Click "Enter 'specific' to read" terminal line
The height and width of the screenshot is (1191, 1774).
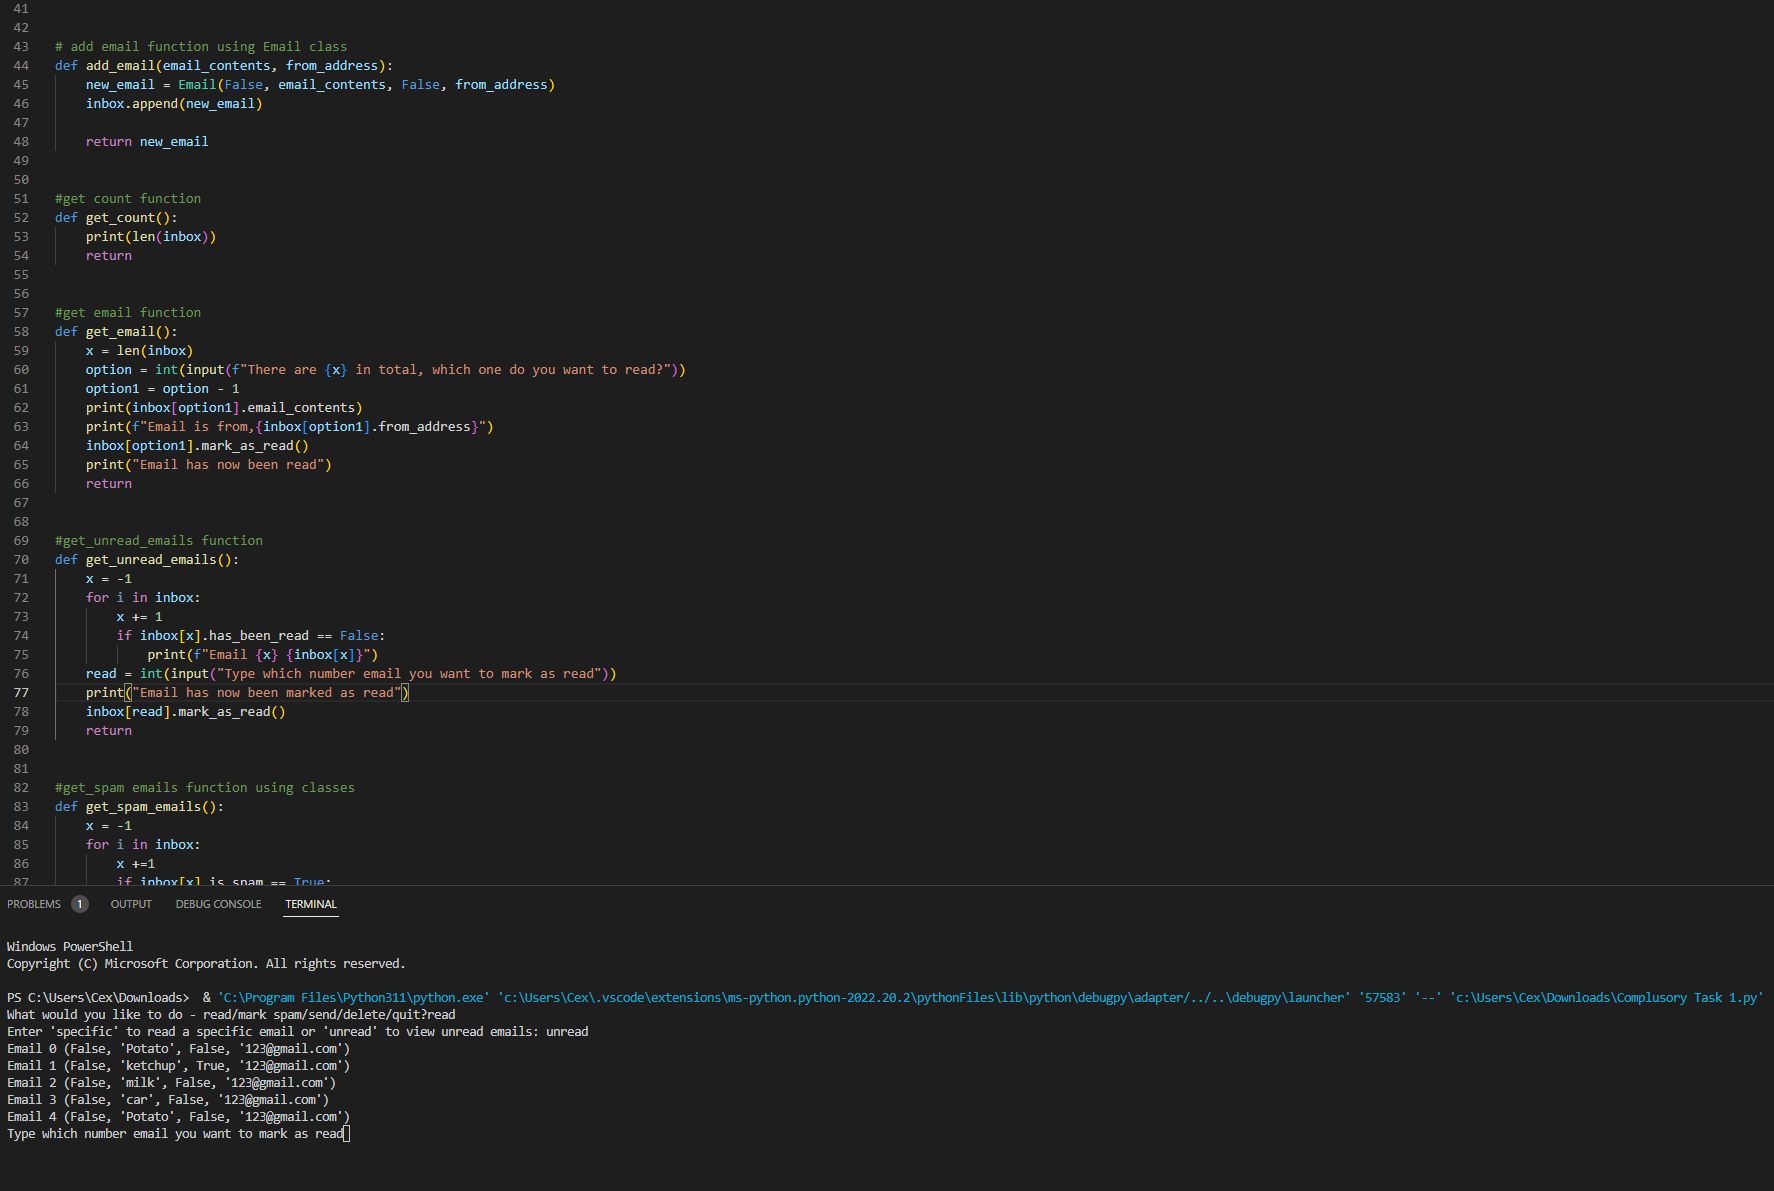[298, 1032]
